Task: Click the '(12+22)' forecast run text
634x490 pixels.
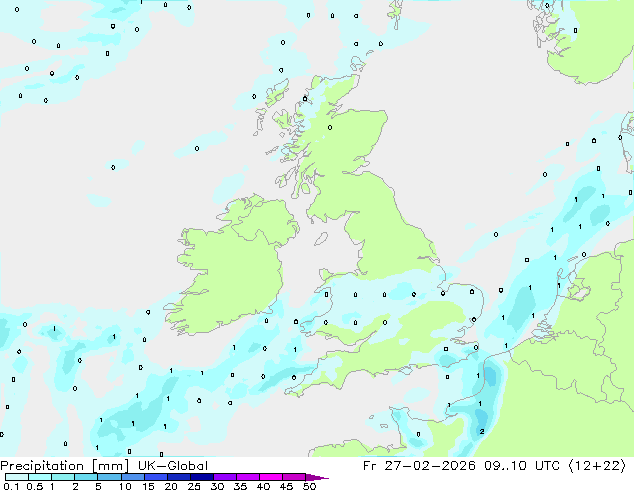Action: (x=598, y=466)
